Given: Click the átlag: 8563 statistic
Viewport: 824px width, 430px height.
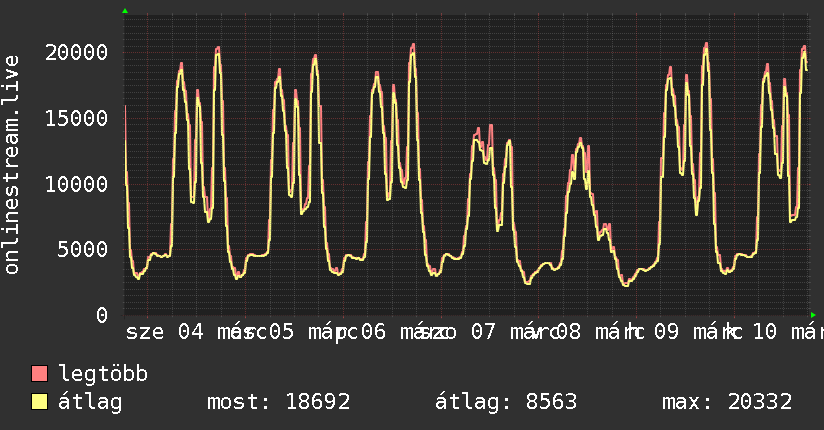Looking at the screenshot, I should (x=506, y=402).
